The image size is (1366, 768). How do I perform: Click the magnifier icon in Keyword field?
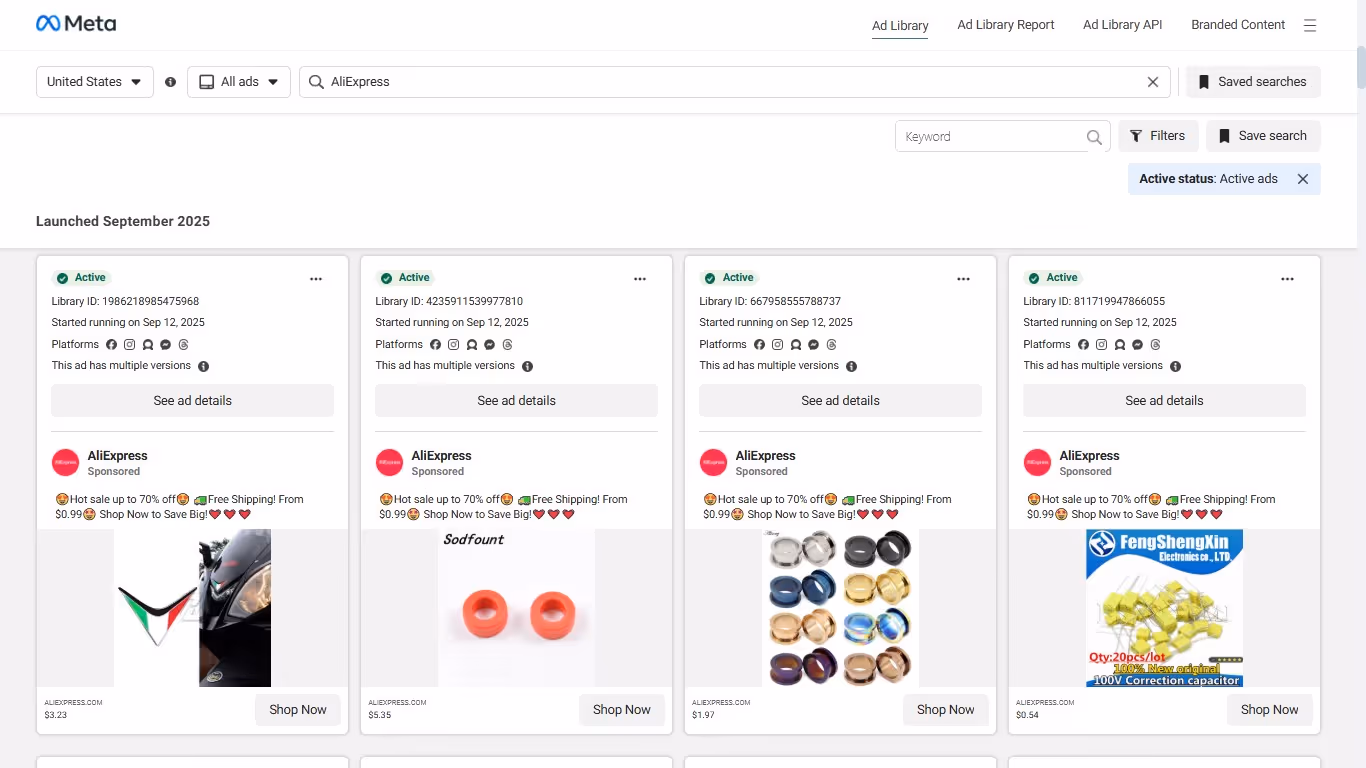click(1094, 137)
